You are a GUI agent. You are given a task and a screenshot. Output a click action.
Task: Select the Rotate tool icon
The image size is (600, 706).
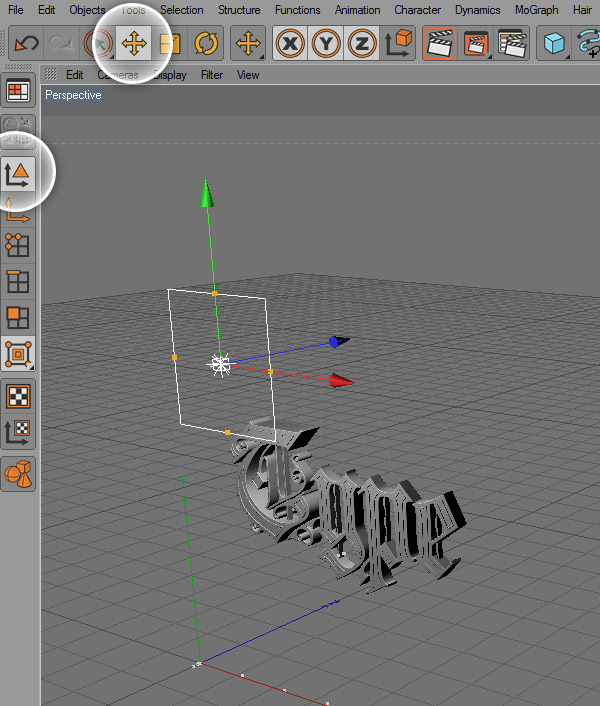coord(206,43)
